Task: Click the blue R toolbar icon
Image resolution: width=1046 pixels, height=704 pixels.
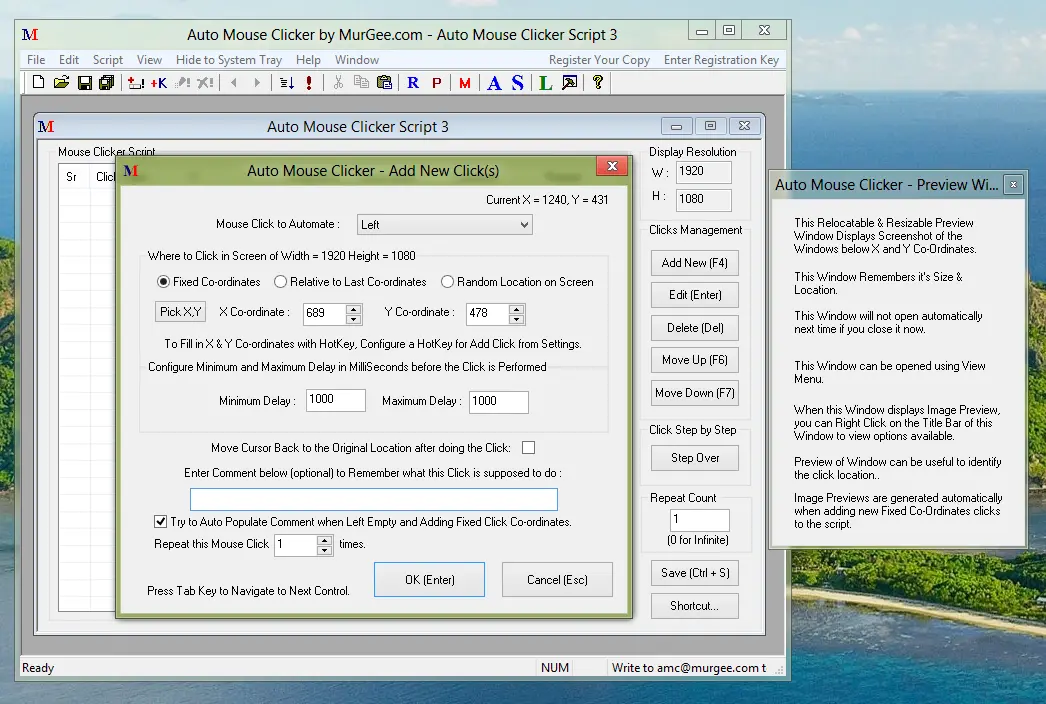Action: 413,83
